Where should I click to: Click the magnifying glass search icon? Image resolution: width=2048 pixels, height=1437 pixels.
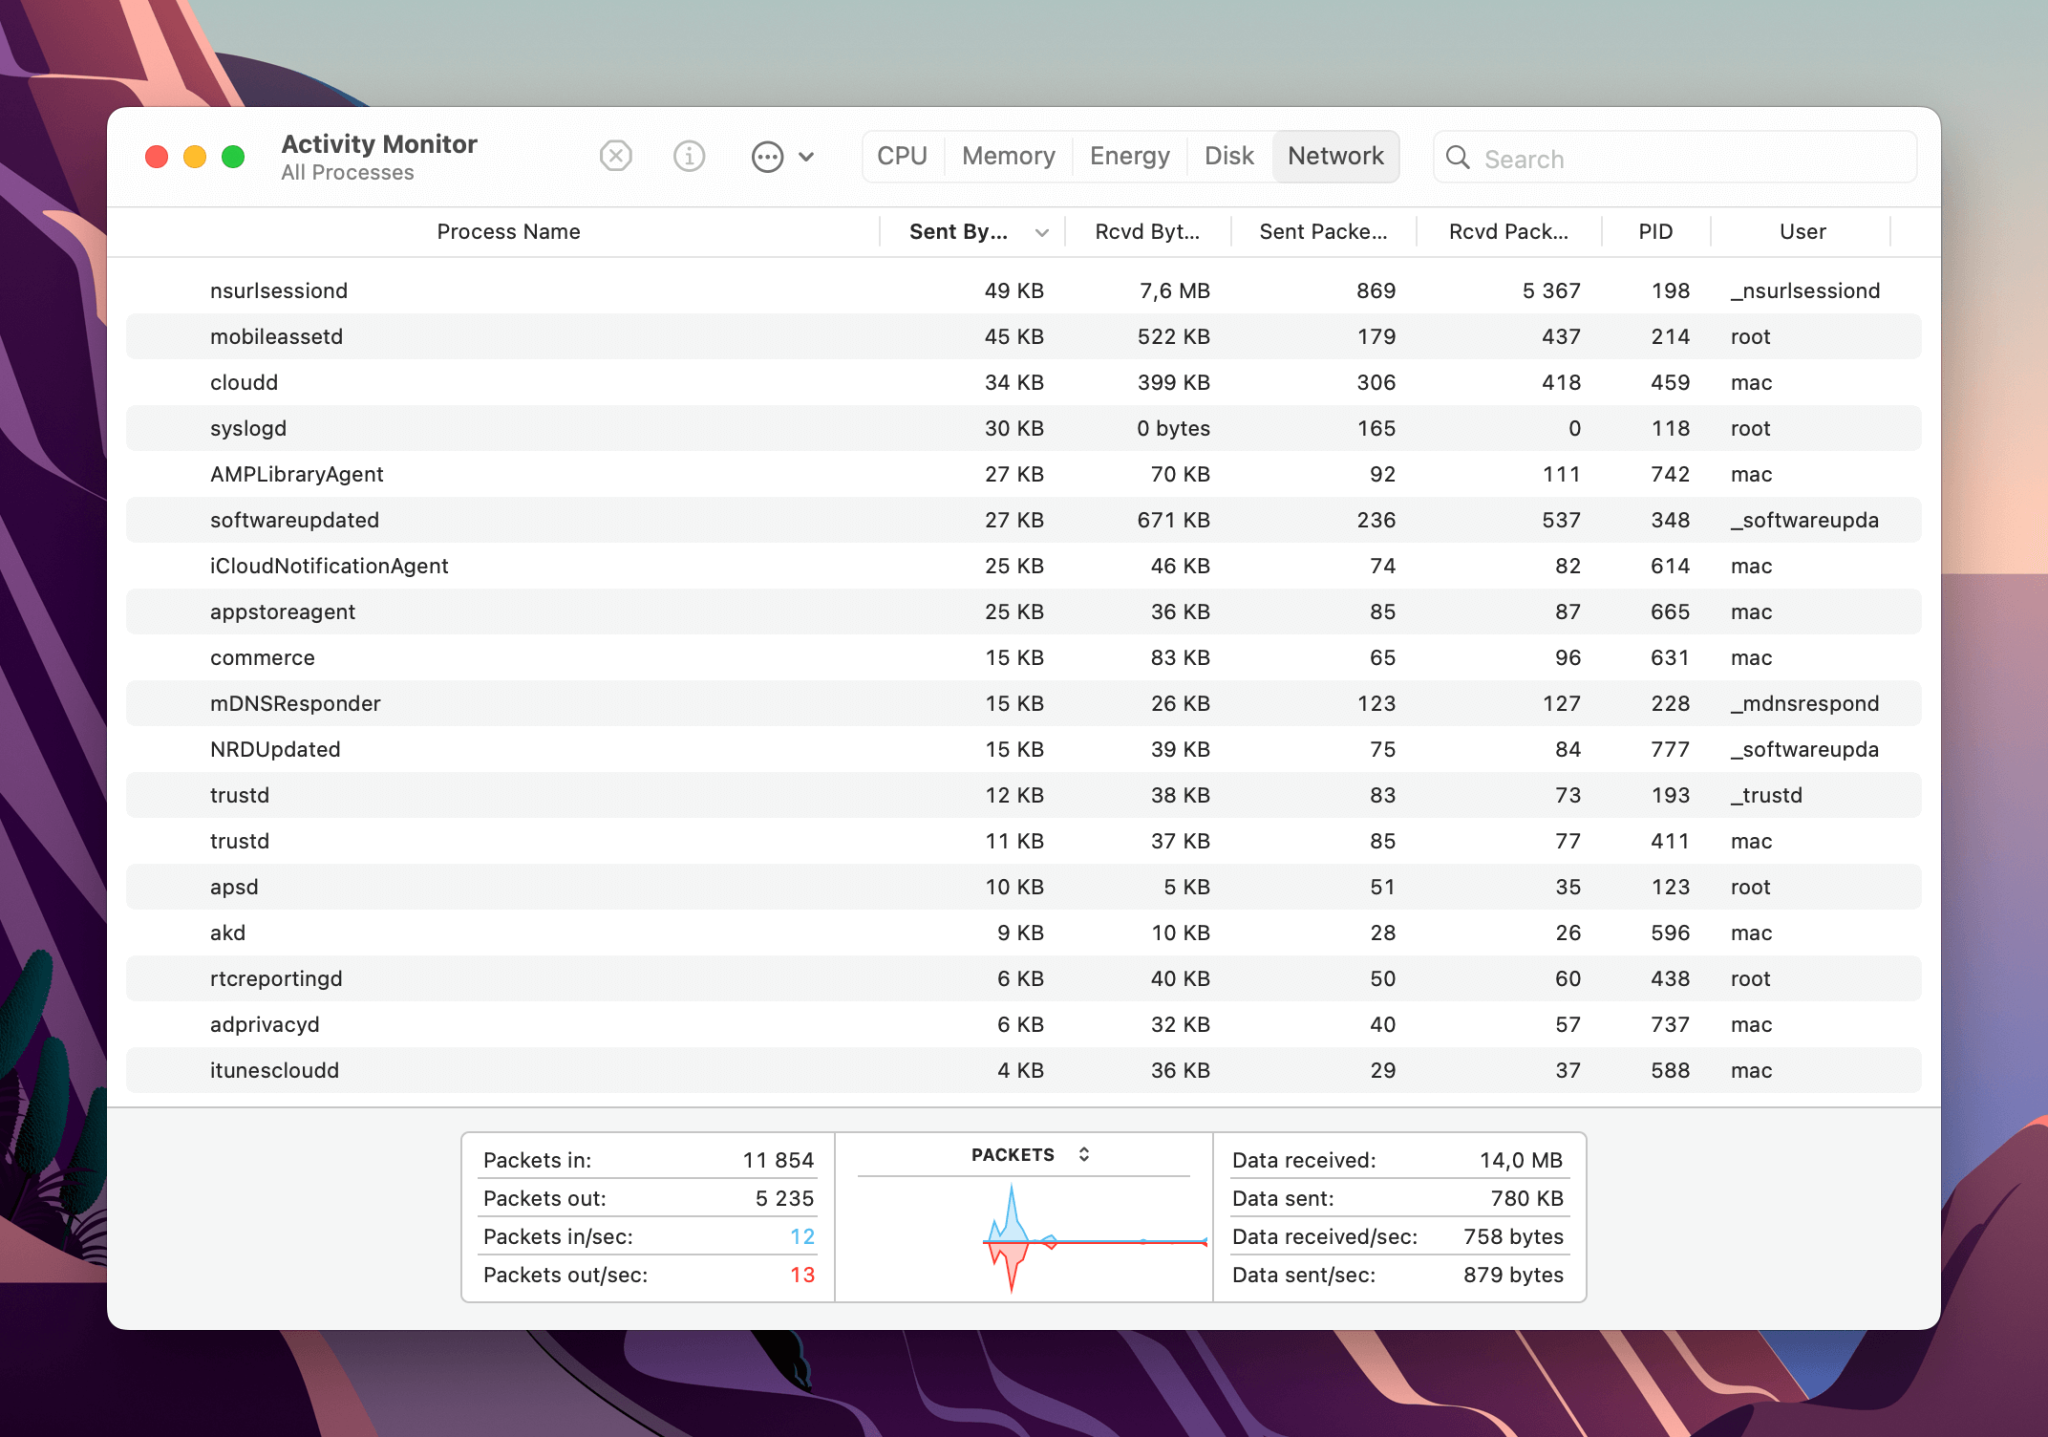[x=1458, y=157]
